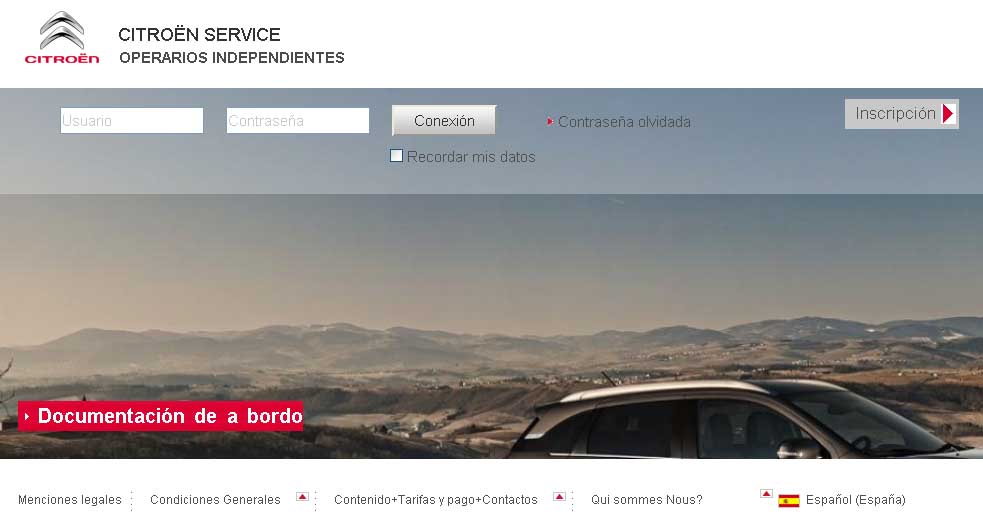Expand arrow next to Condiciones Generales
This screenshot has width=983, height=514.
pyautogui.click(x=302, y=496)
